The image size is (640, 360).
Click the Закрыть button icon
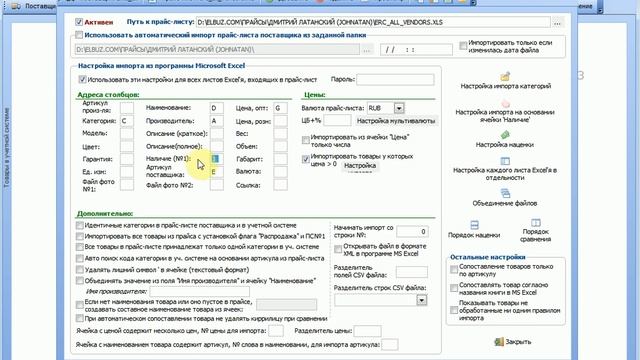499,342
